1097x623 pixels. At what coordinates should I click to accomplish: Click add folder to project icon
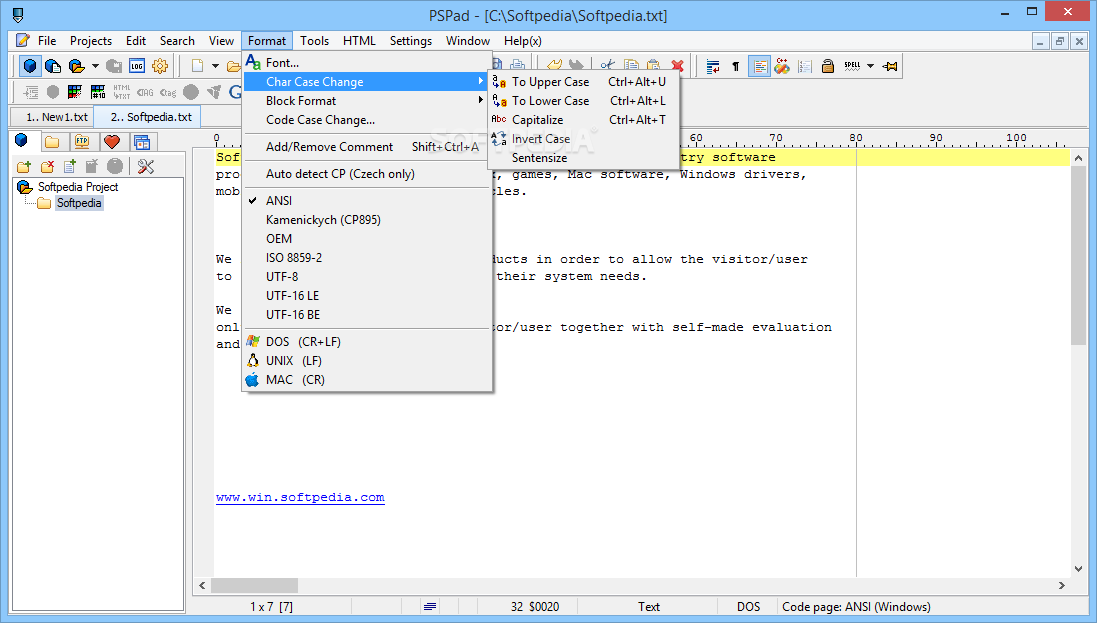[x=24, y=167]
